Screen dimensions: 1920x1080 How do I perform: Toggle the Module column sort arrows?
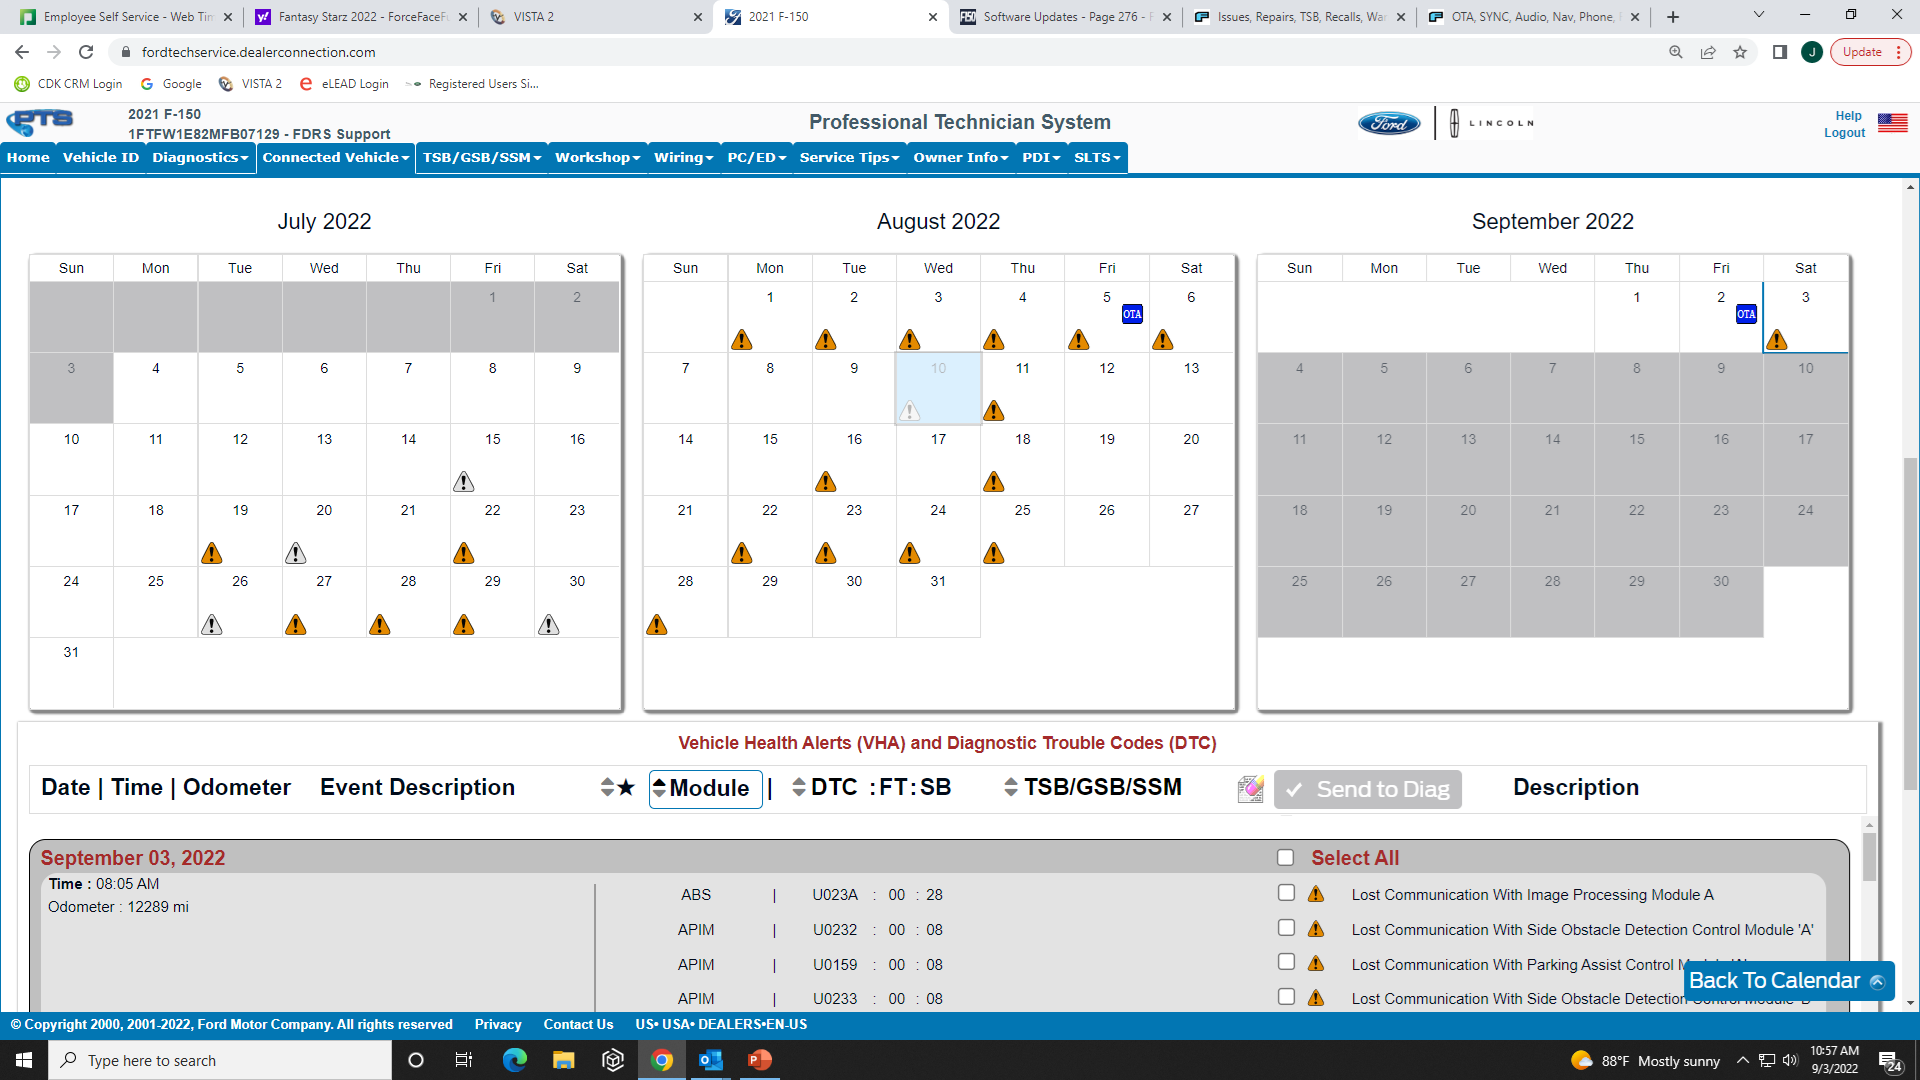(x=659, y=788)
